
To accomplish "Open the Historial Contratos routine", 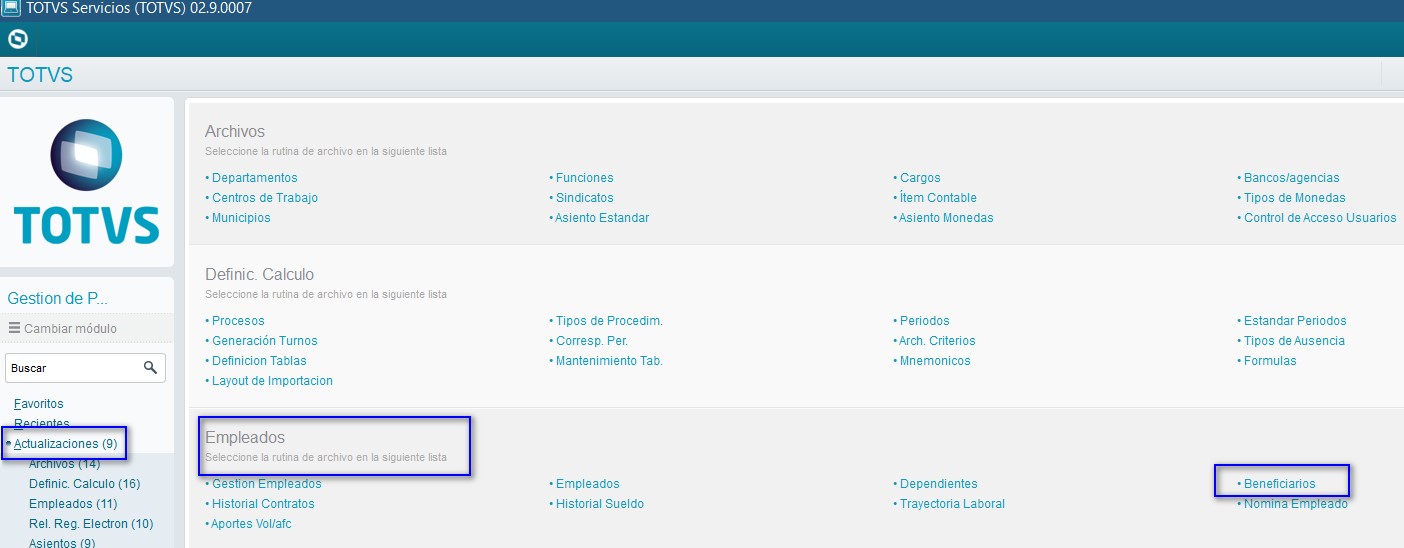I will tap(263, 504).
